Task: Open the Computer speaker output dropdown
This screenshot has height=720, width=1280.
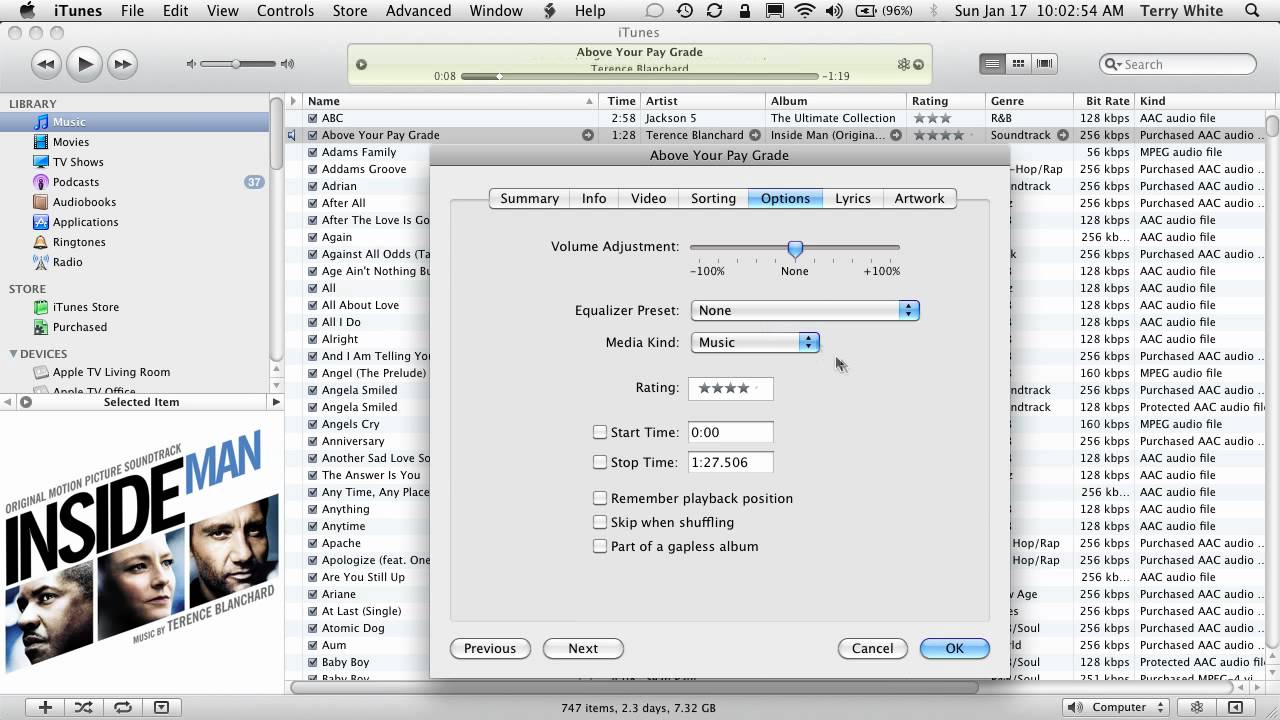Action: click(x=1116, y=707)
